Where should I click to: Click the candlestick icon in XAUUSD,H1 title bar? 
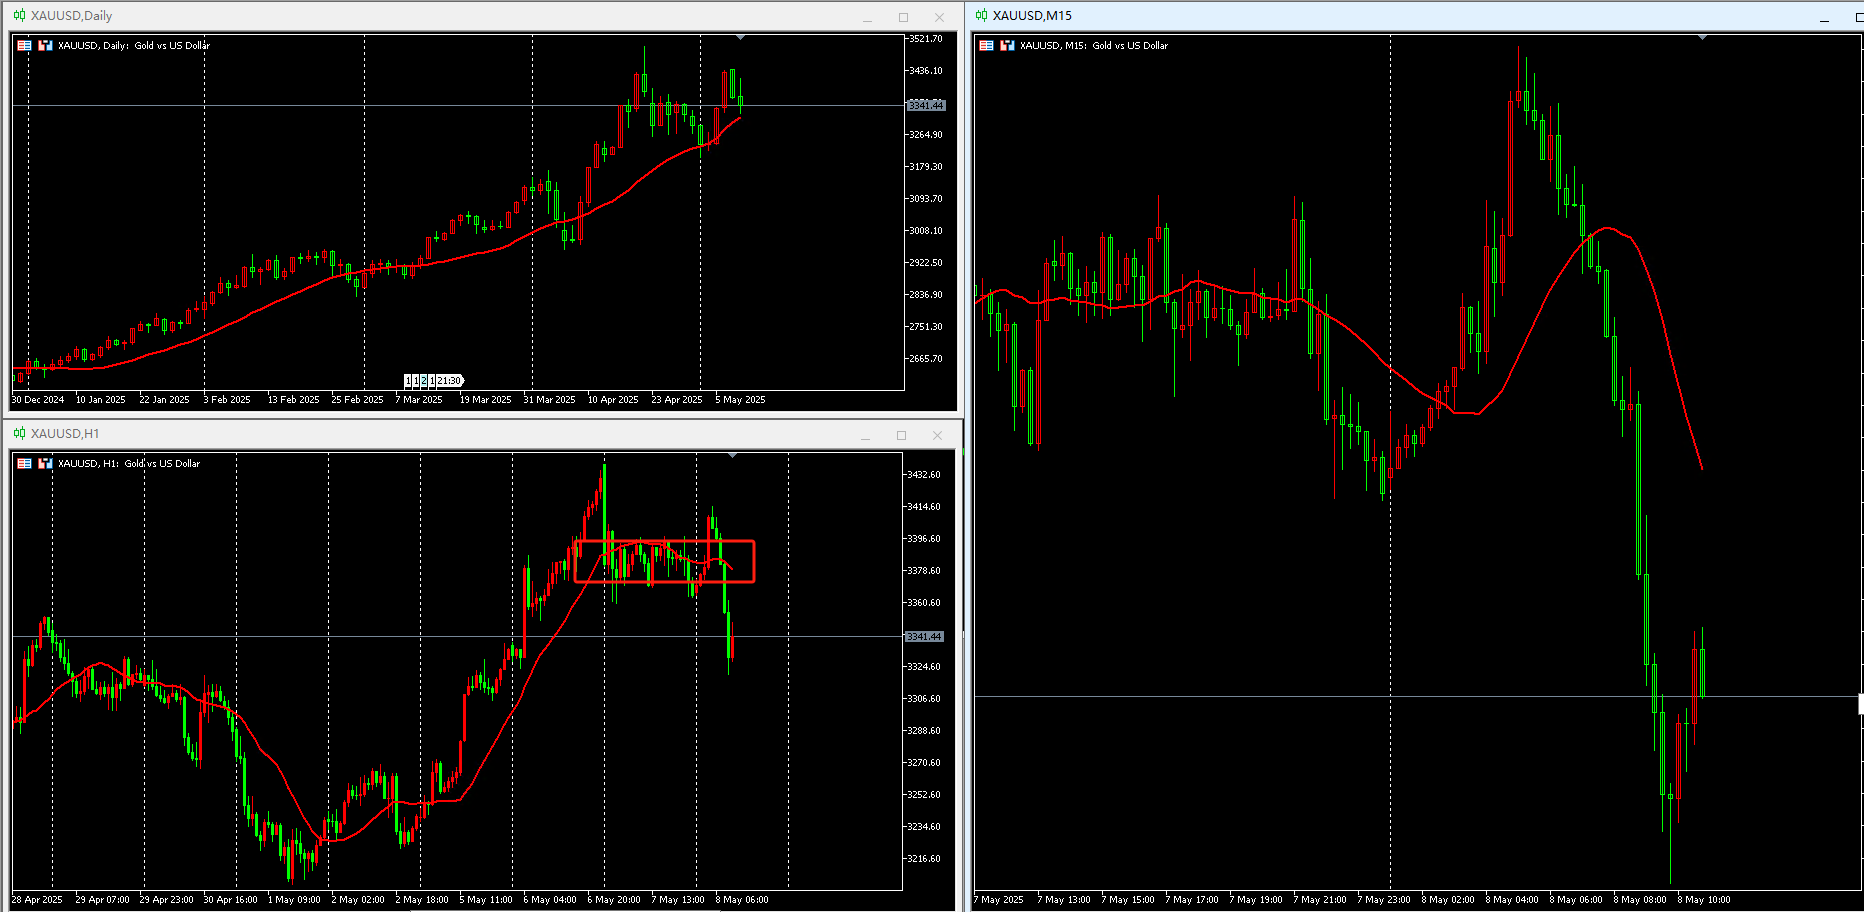[x=19, y=434]
